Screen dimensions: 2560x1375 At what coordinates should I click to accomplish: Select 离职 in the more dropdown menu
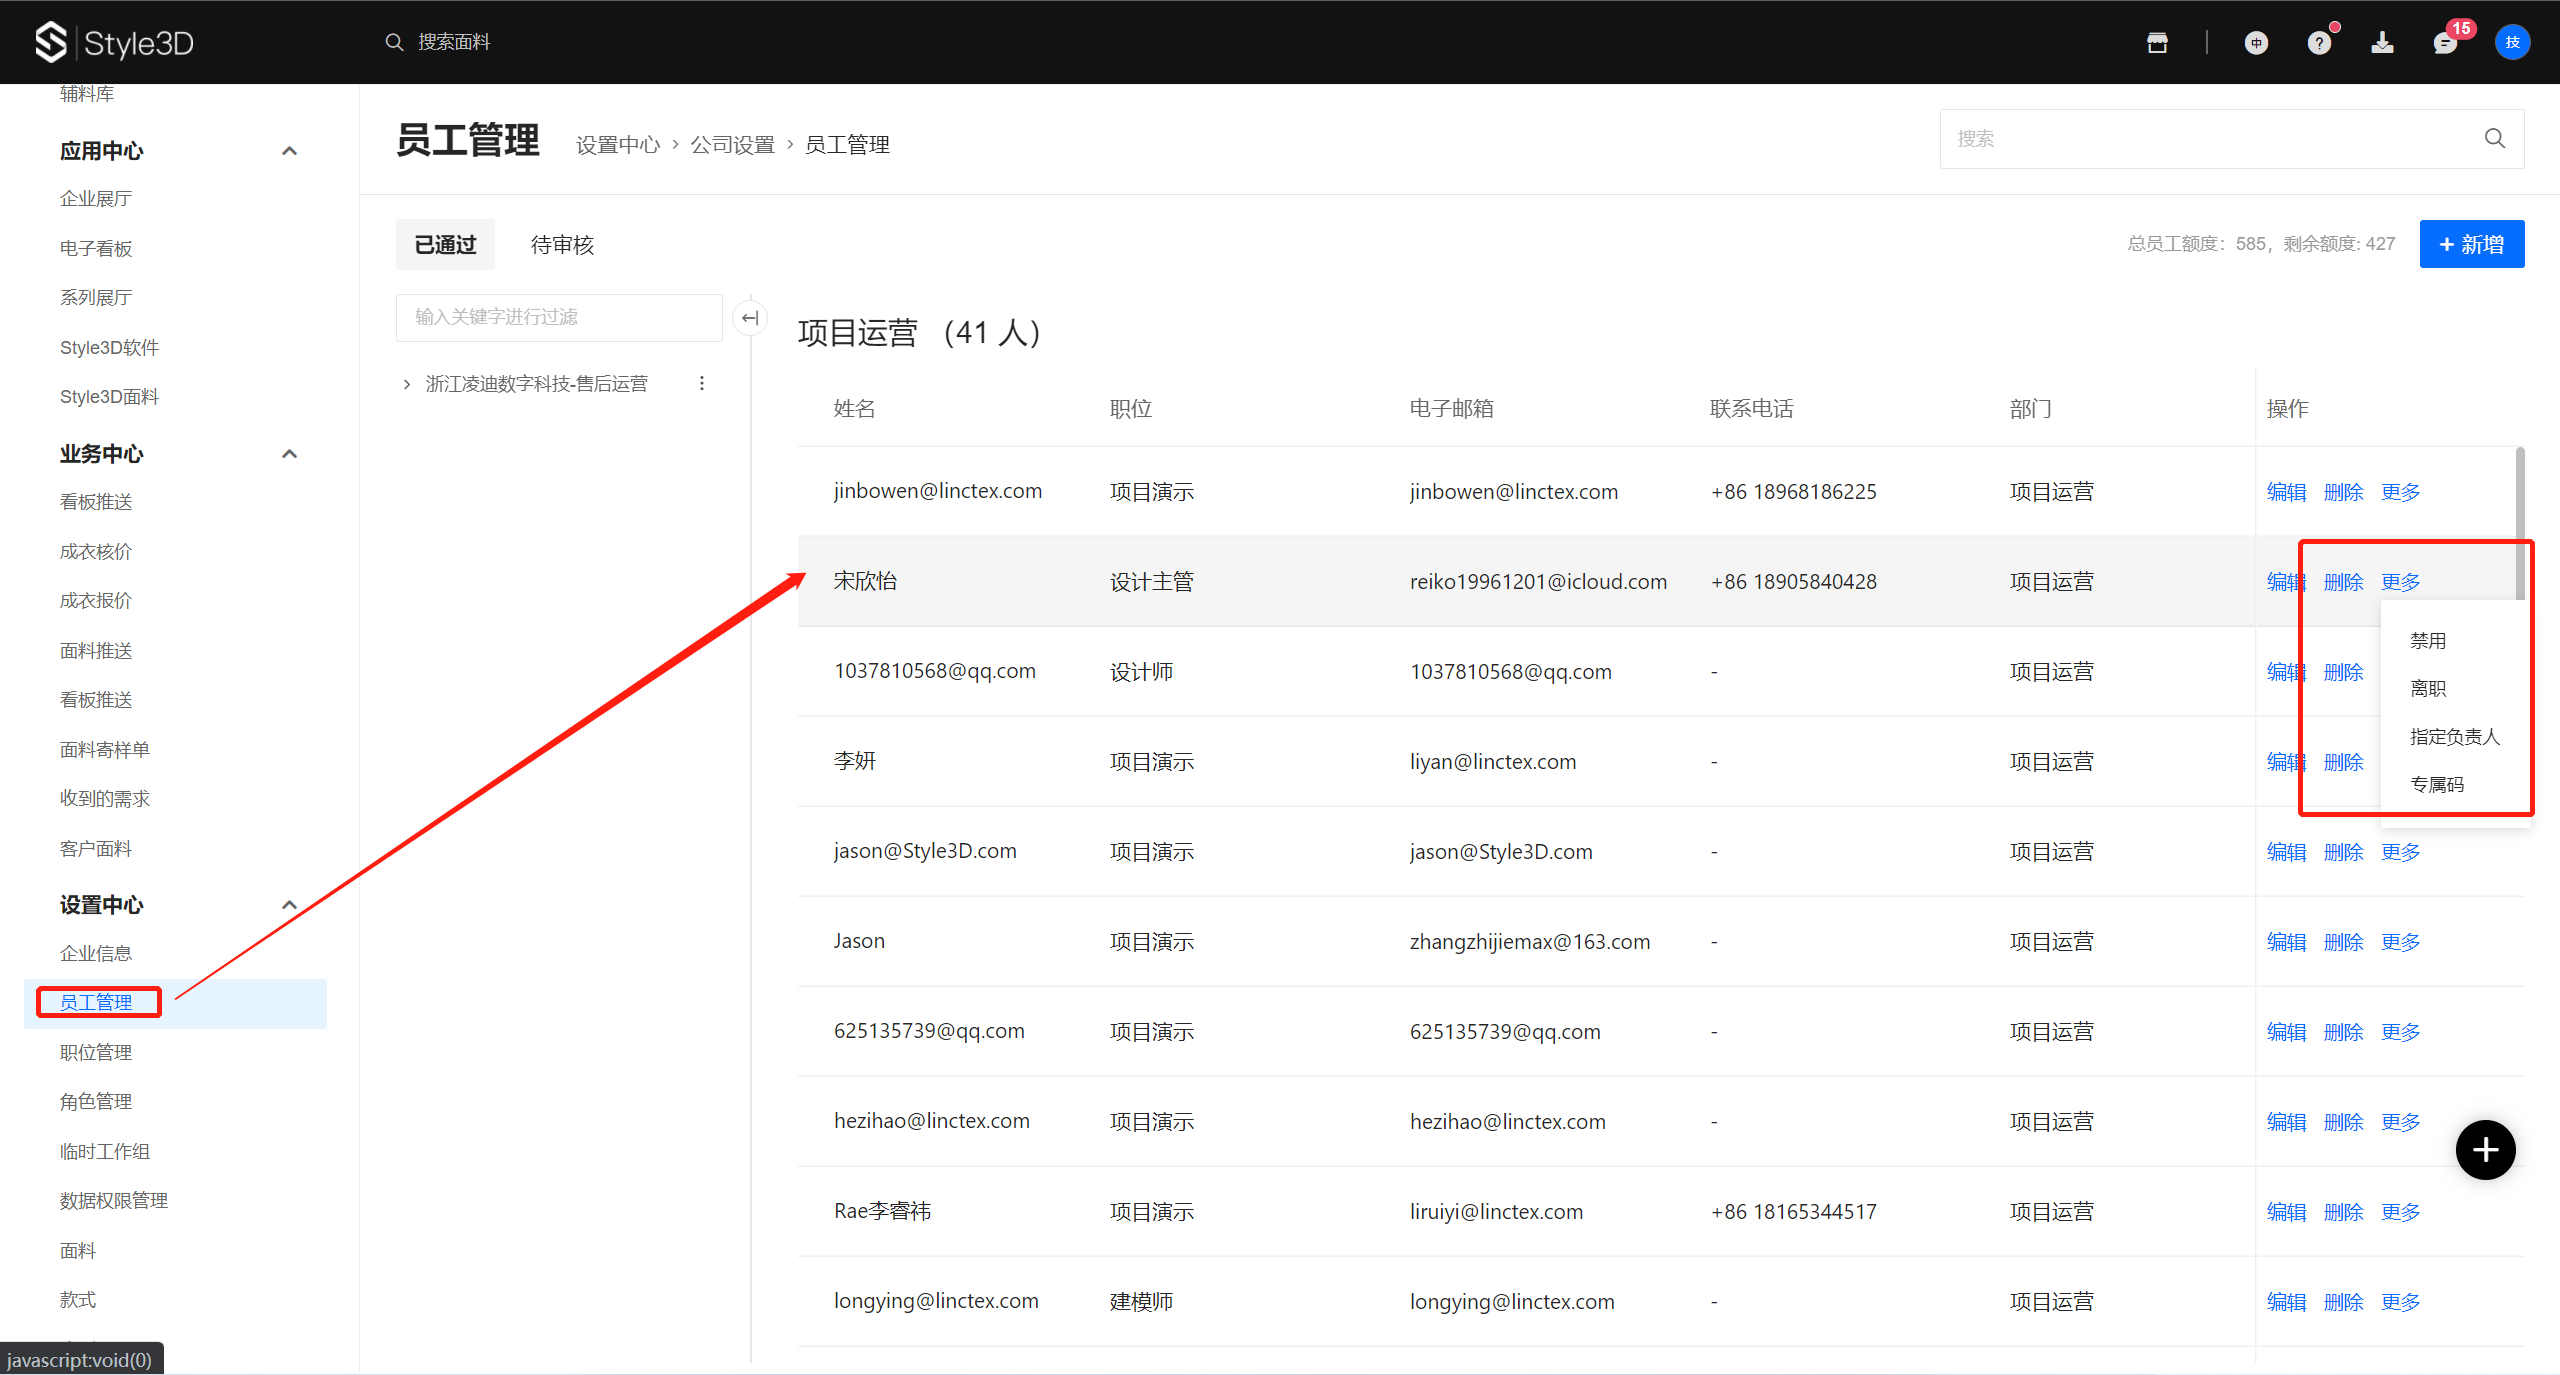2427,689
